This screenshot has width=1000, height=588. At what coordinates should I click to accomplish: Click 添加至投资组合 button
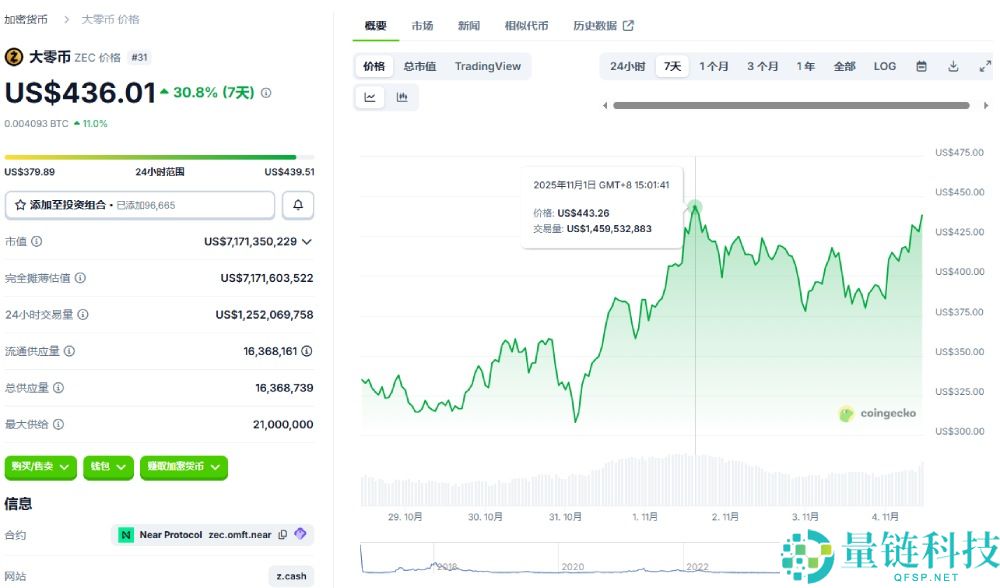pyautogui.click(x=140, y=205)
